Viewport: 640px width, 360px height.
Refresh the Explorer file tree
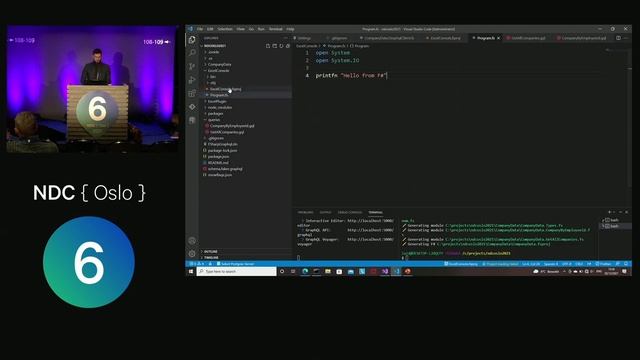click(281, 46)
